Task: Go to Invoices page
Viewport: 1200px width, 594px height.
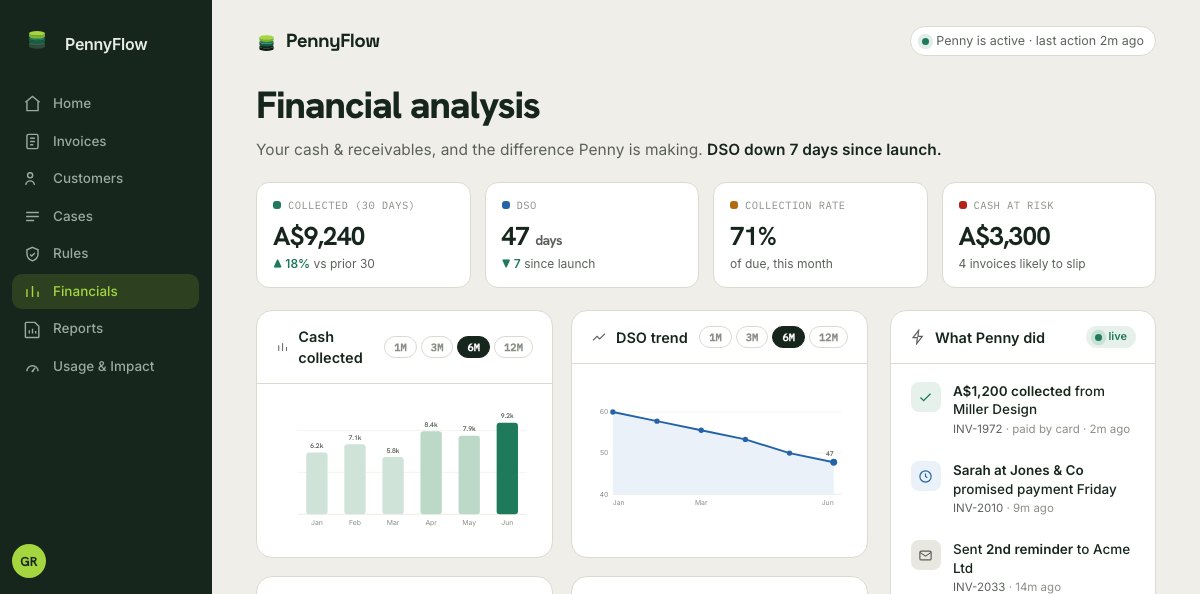Action: coord(105,141)
